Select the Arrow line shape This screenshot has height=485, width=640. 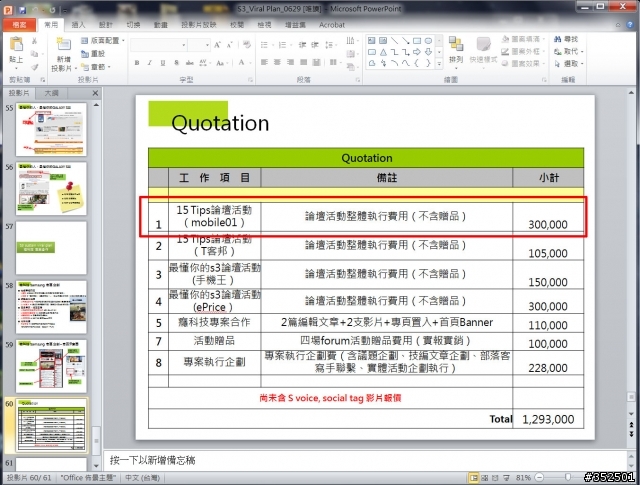(x=405, y=40)
